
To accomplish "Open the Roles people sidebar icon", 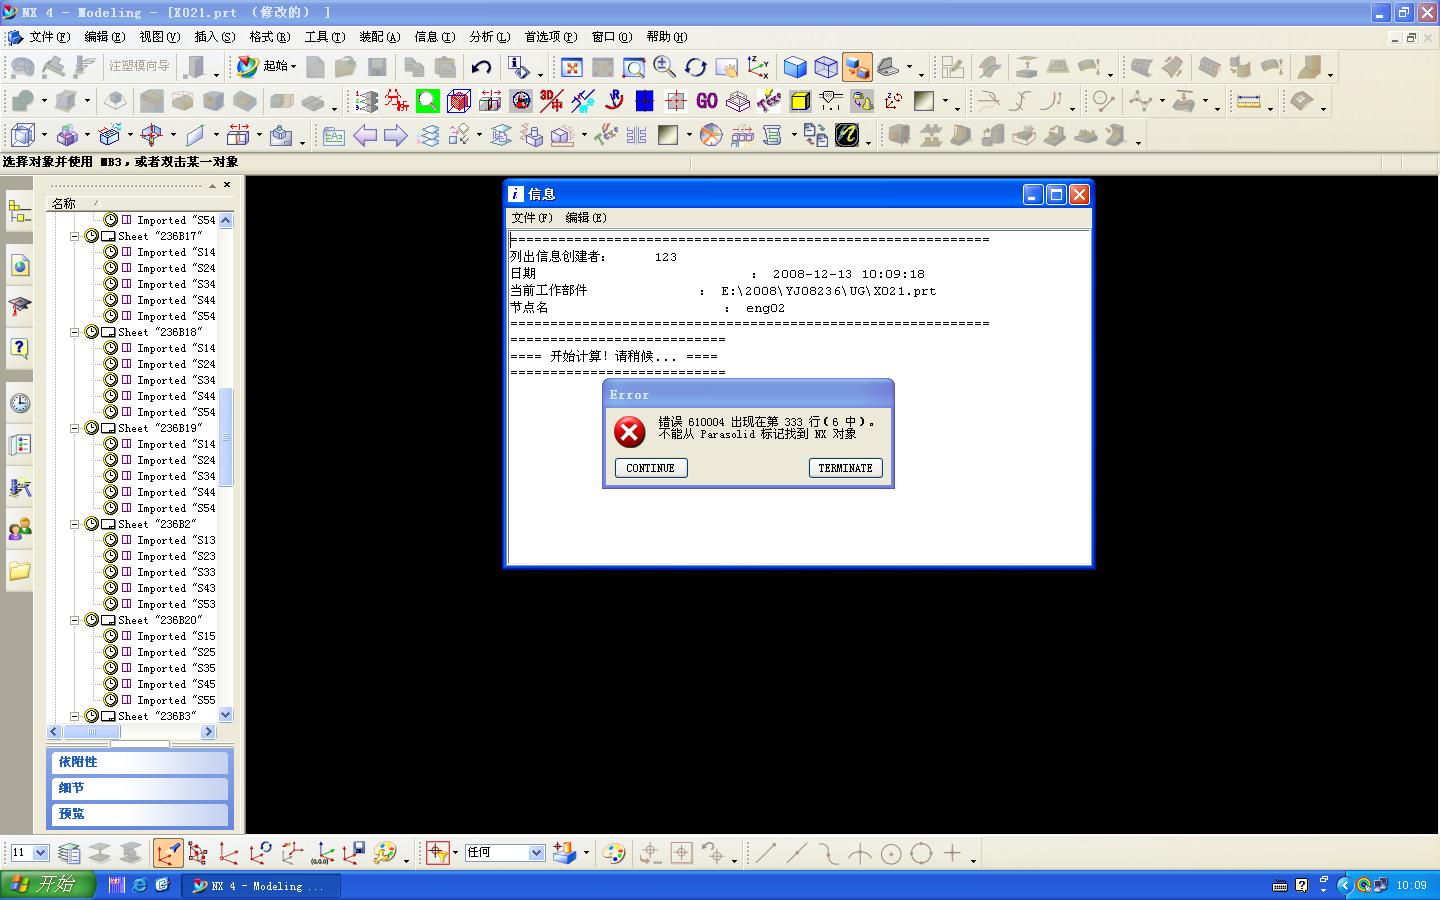I will pos(19,529).
